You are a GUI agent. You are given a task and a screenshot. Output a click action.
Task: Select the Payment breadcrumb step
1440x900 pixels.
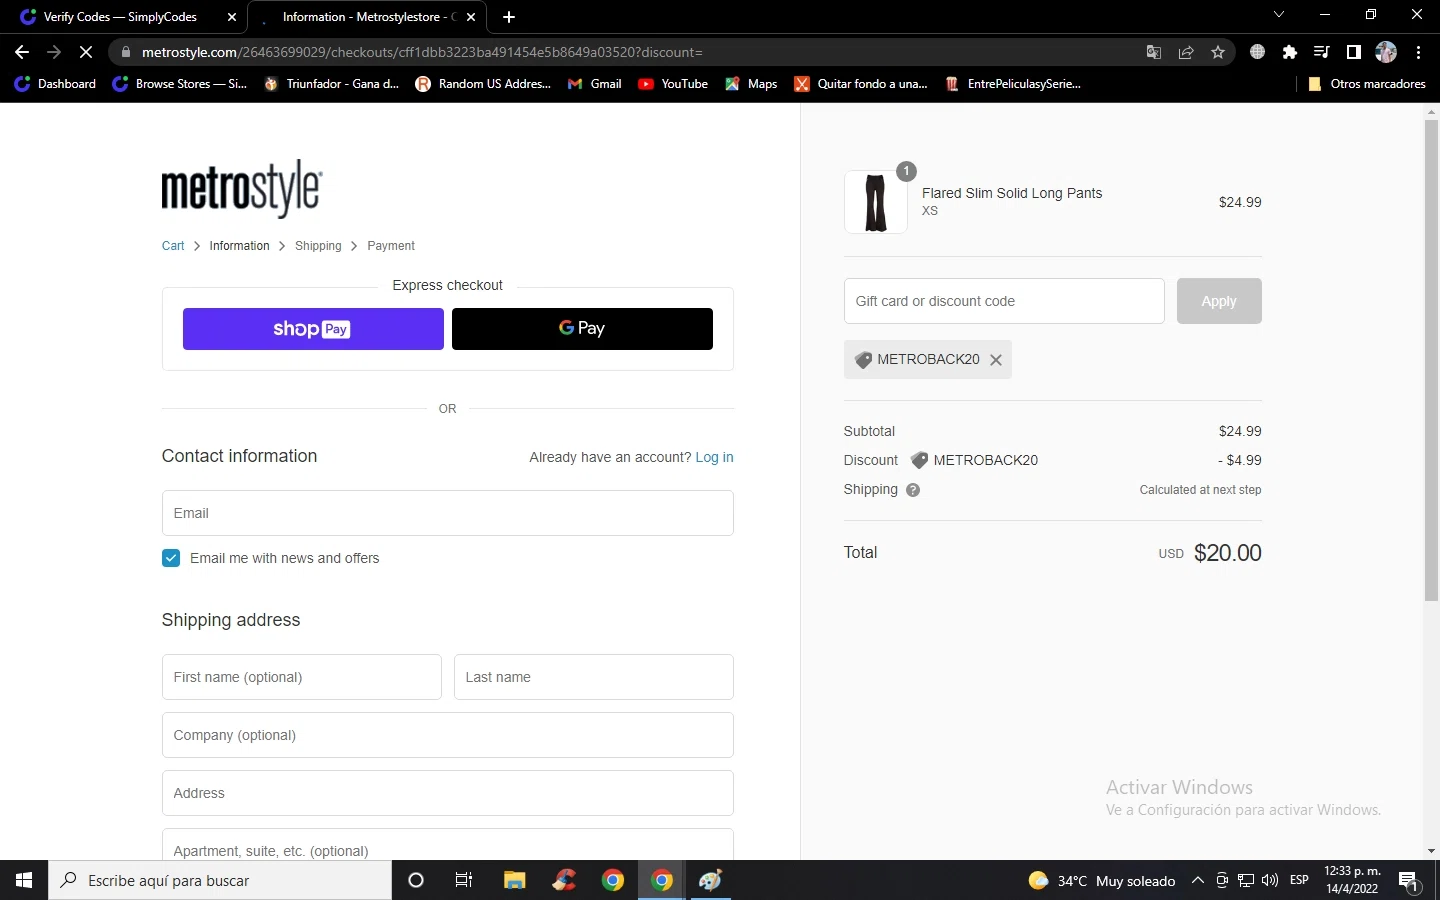391,246
